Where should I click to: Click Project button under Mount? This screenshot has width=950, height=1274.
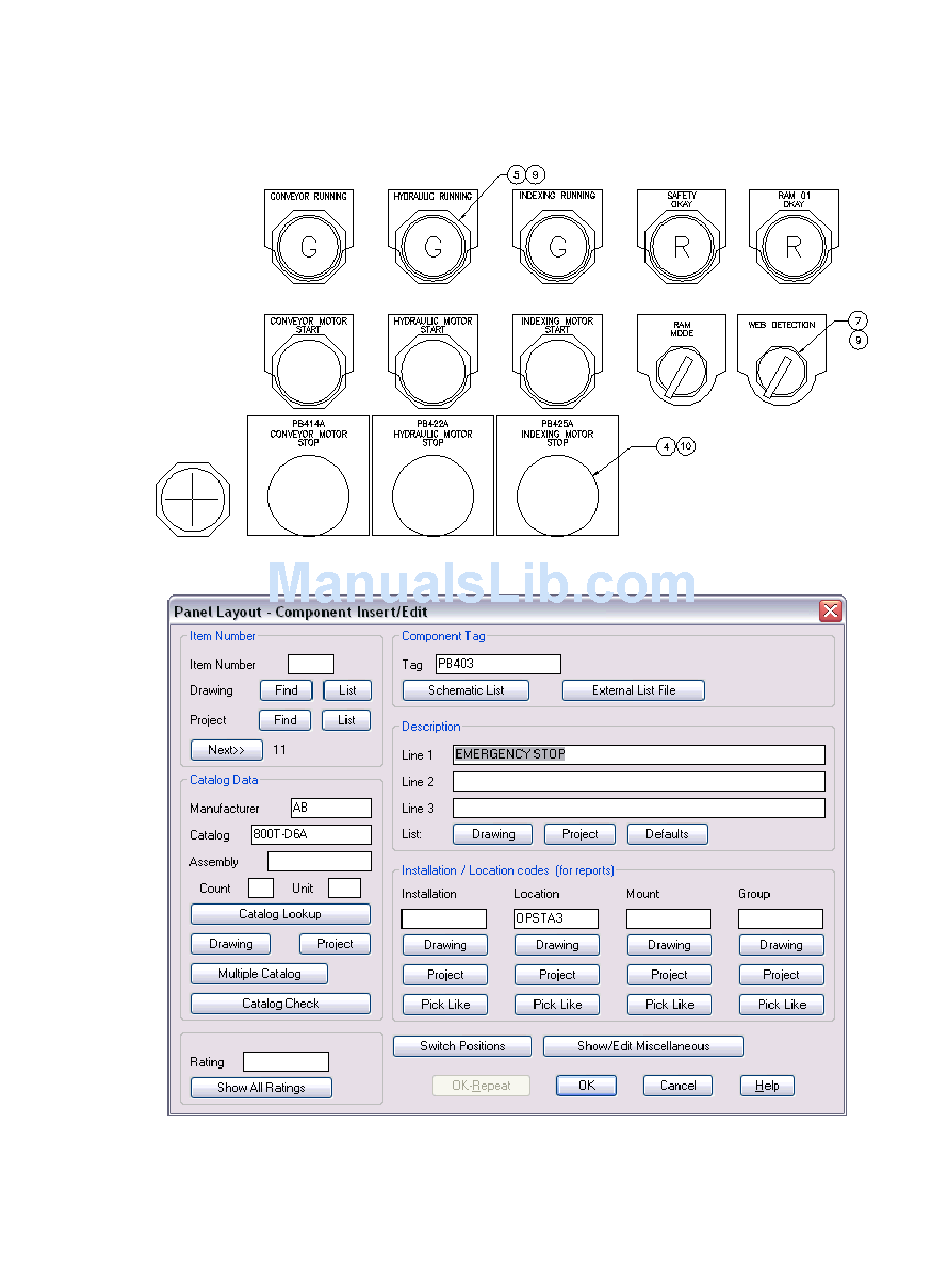669,975
